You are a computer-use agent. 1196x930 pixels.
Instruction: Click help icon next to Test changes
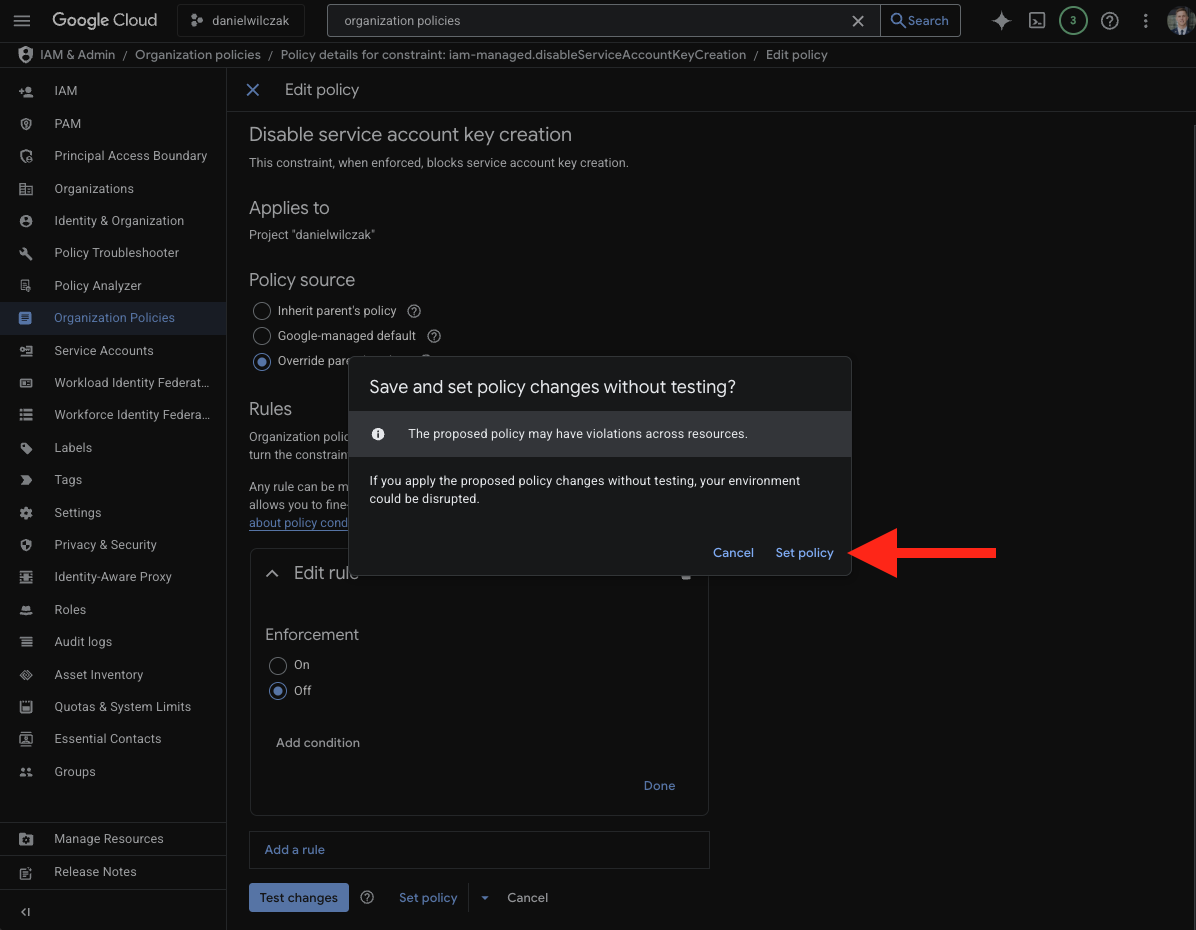tap(367, 898)
